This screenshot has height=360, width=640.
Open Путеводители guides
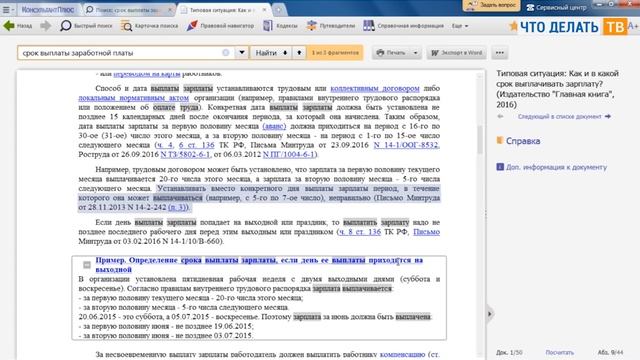pyautogui.click(x=331, y=26)
